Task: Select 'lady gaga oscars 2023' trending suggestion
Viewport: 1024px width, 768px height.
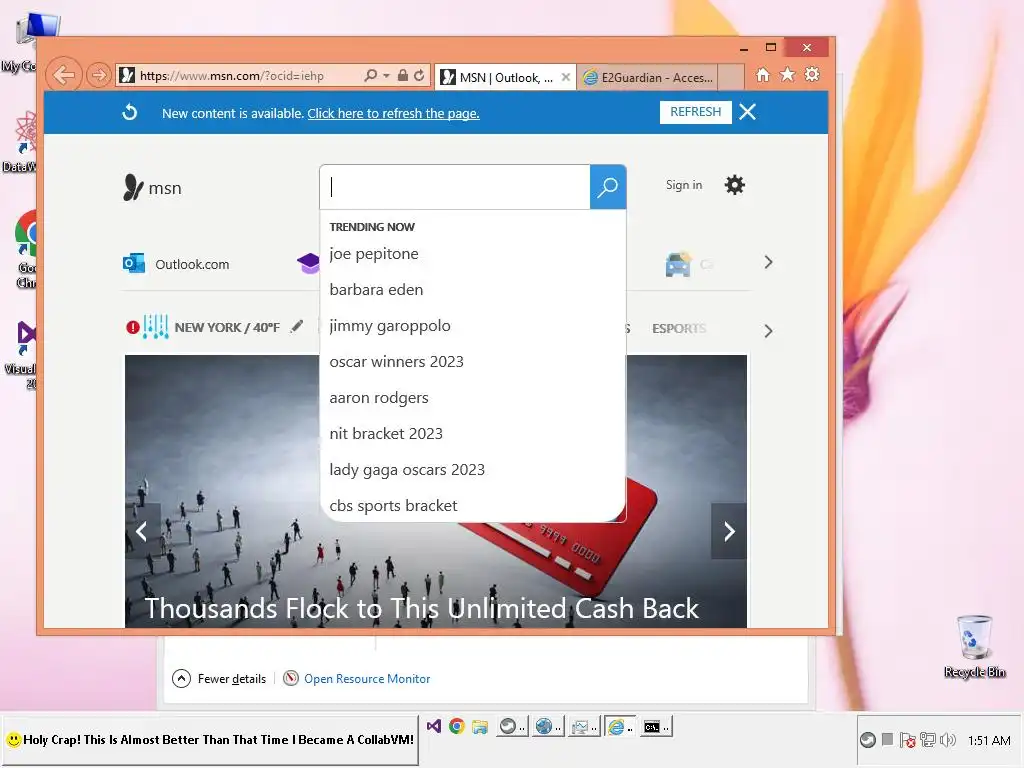Action: pos(407,470)
